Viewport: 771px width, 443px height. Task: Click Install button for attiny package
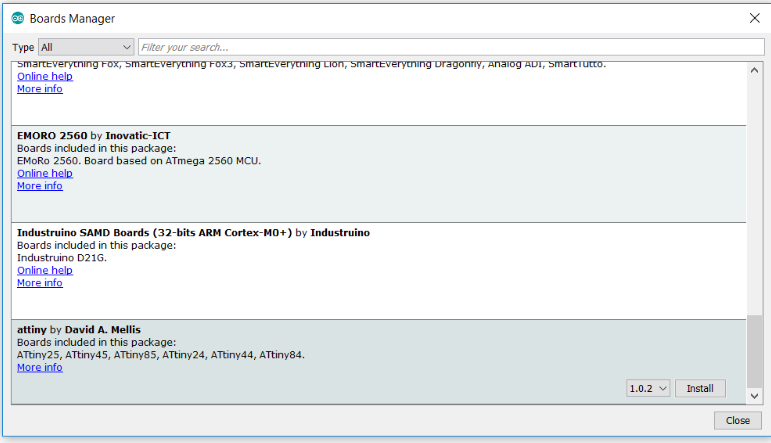pos(700,388)
